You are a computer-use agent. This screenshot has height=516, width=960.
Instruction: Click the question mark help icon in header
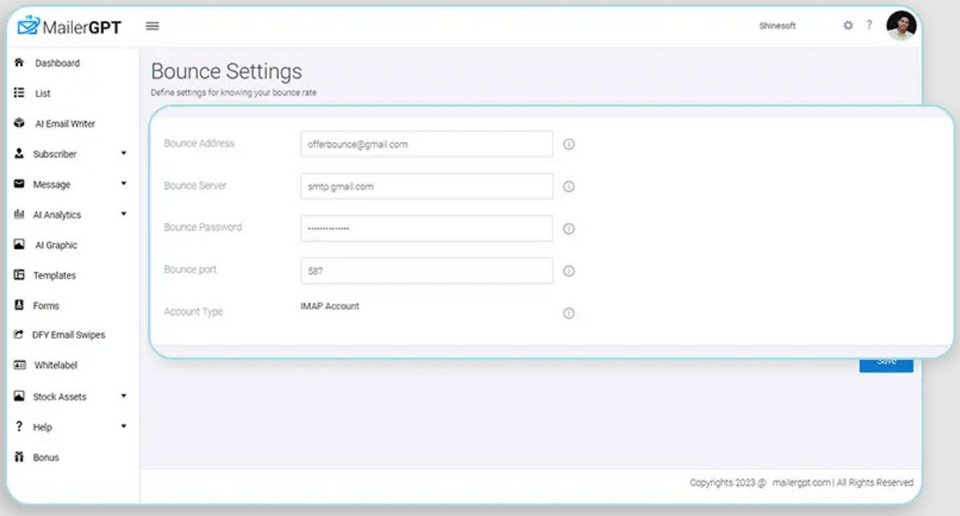click(869, 24)
